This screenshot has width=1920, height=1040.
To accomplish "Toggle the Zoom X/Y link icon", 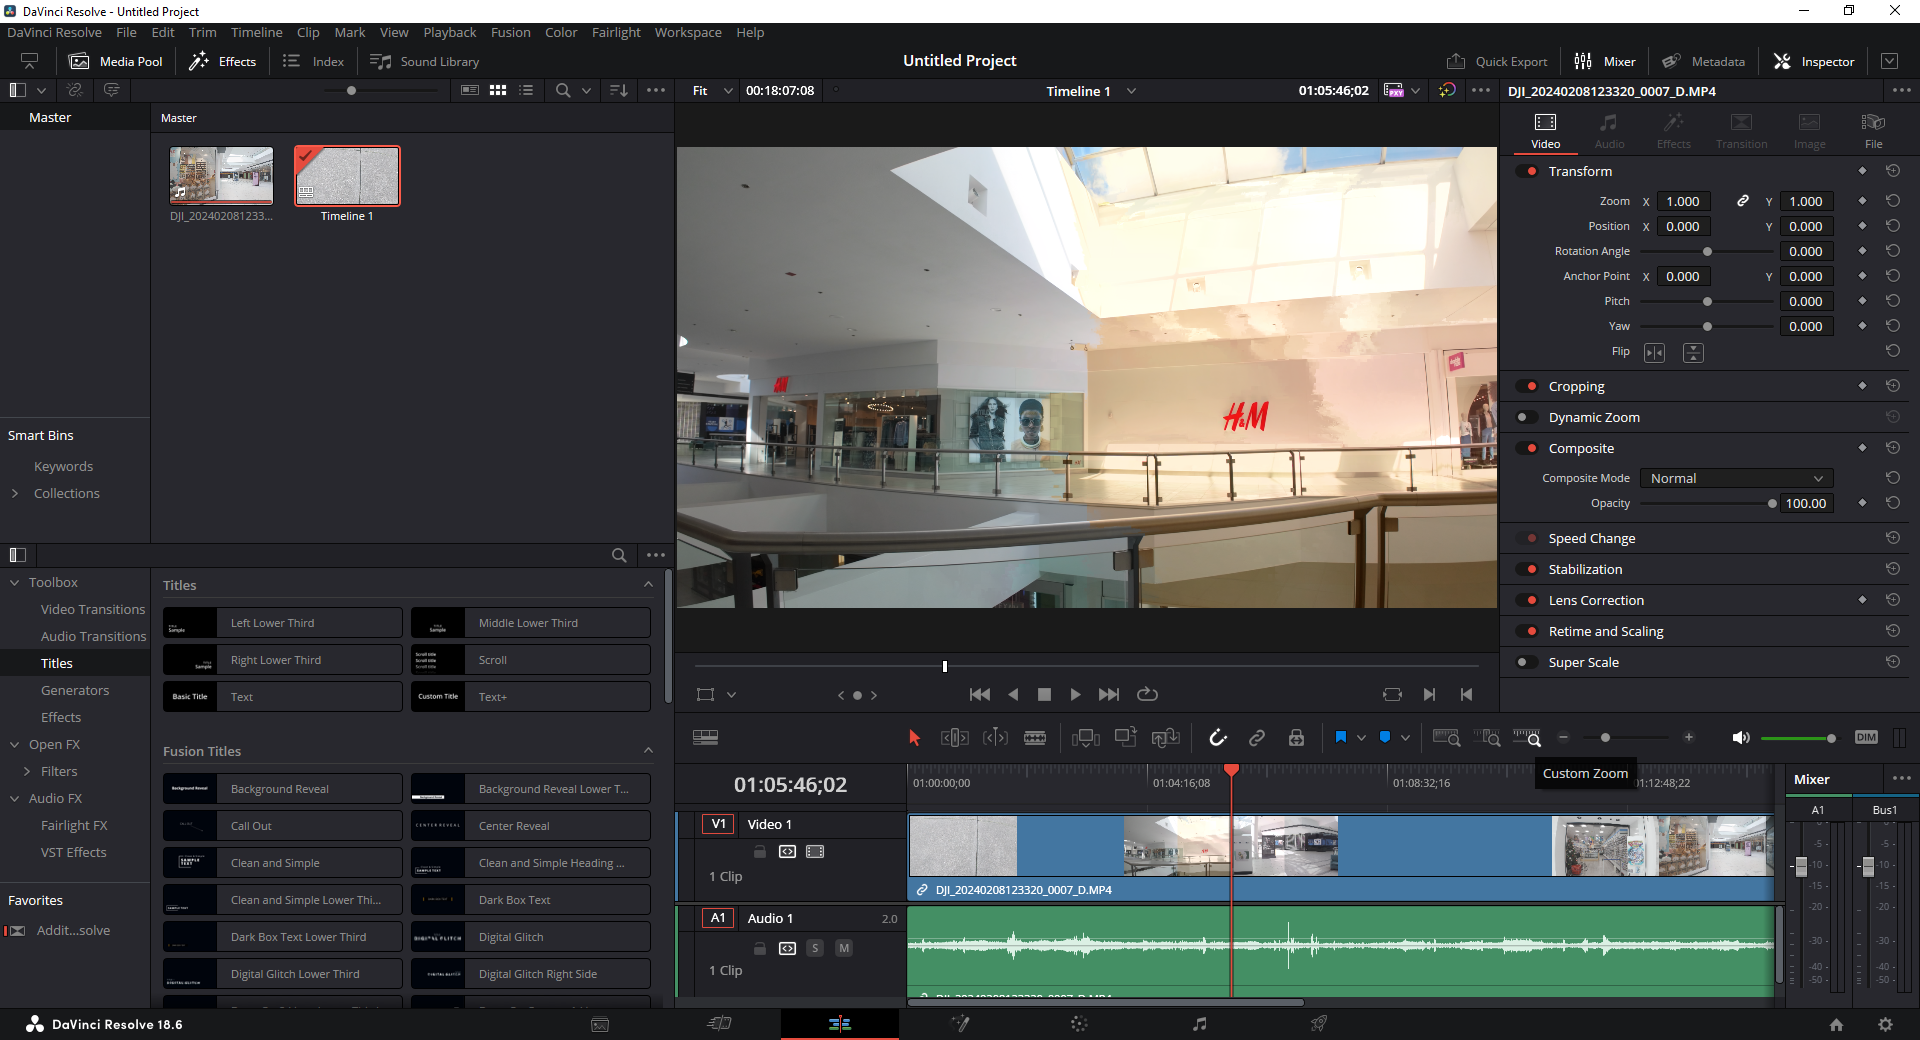I will (x=1743, y=201).
